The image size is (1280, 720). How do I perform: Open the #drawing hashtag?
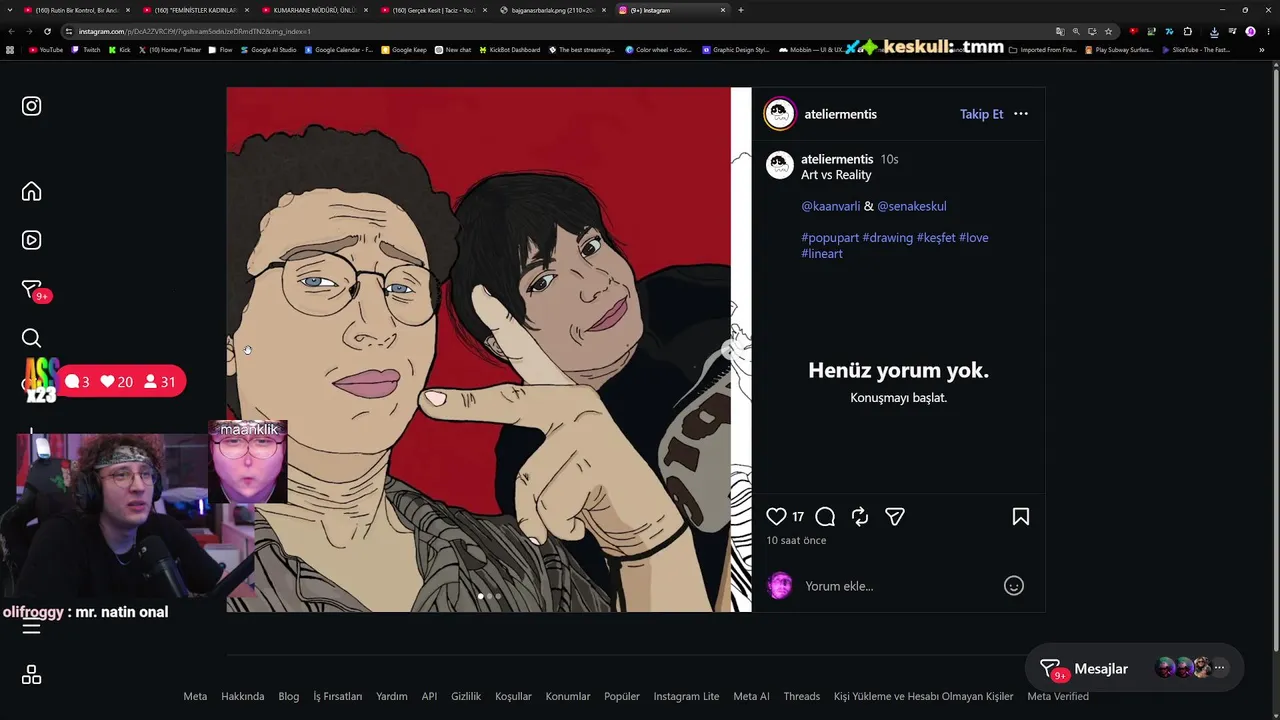(888, 238)
